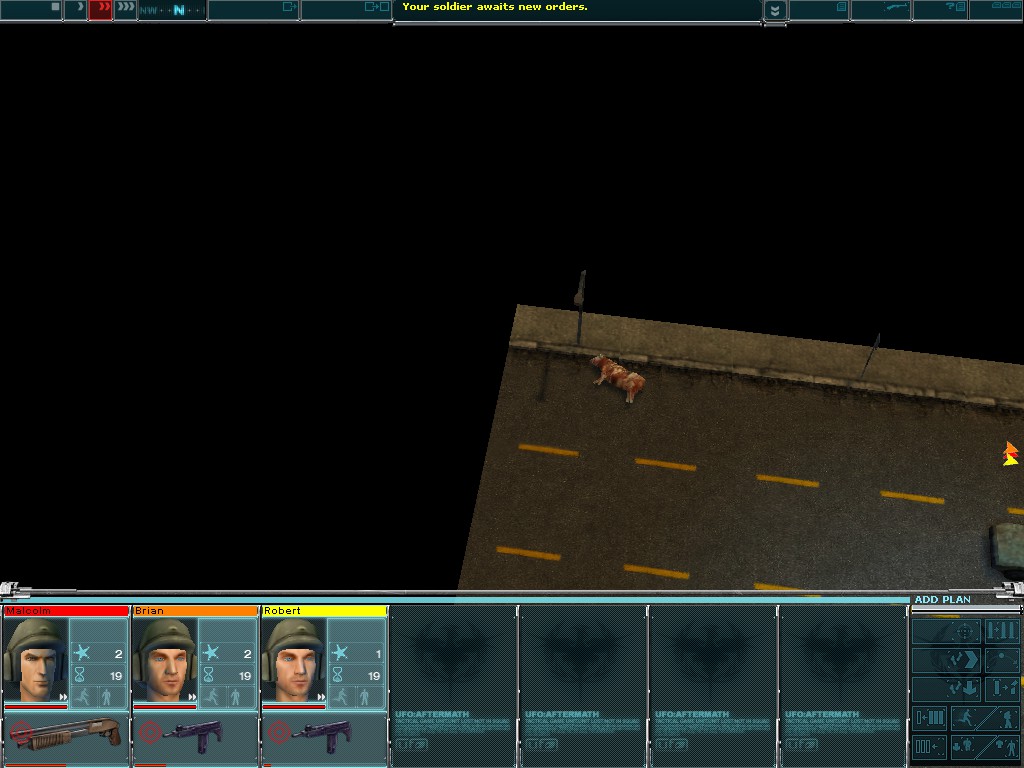
Task: Select the red double-arrow normal speed
Action: click(101, 9)
